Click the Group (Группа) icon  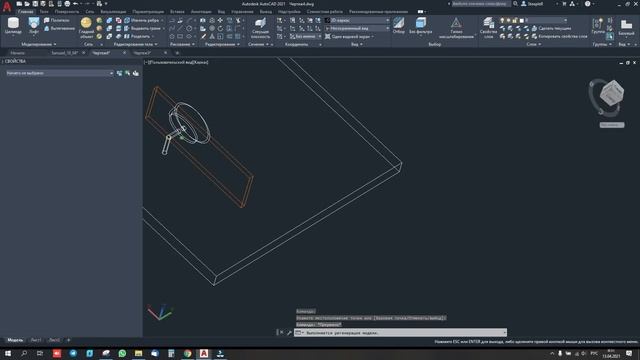(598, 25)
